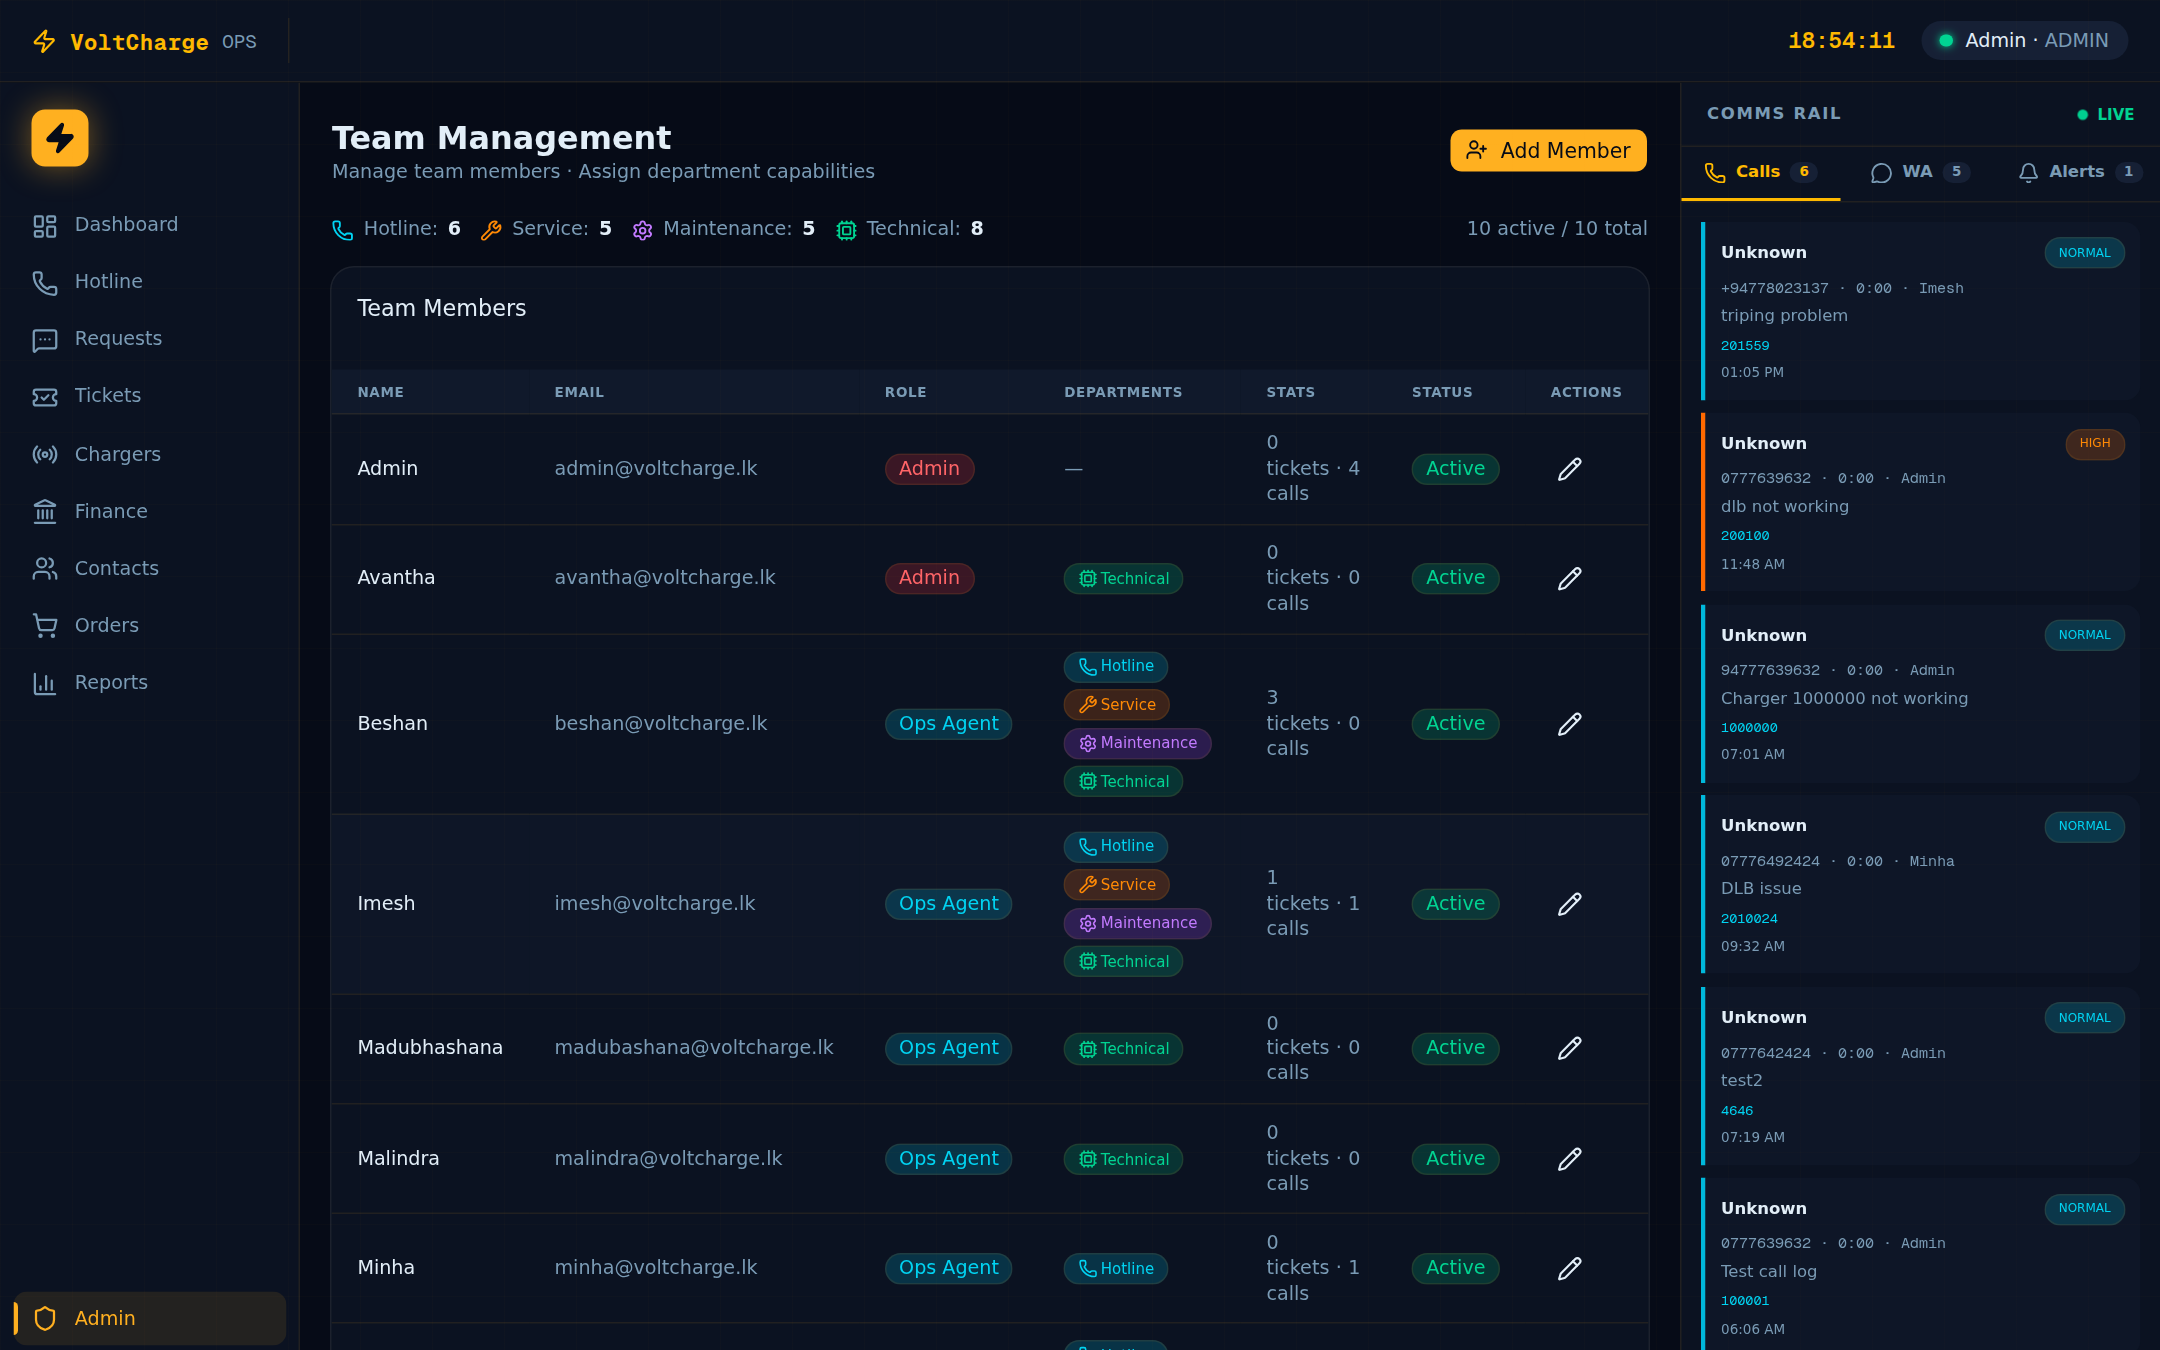Edit the Avantha team member row
2160x1350 pixels.
click(1569, 578)
